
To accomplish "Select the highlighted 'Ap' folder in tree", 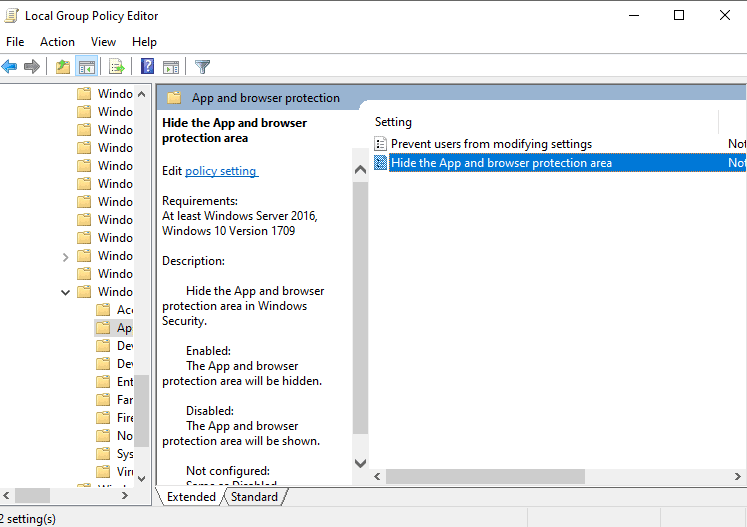I will (x=113, y=328).
